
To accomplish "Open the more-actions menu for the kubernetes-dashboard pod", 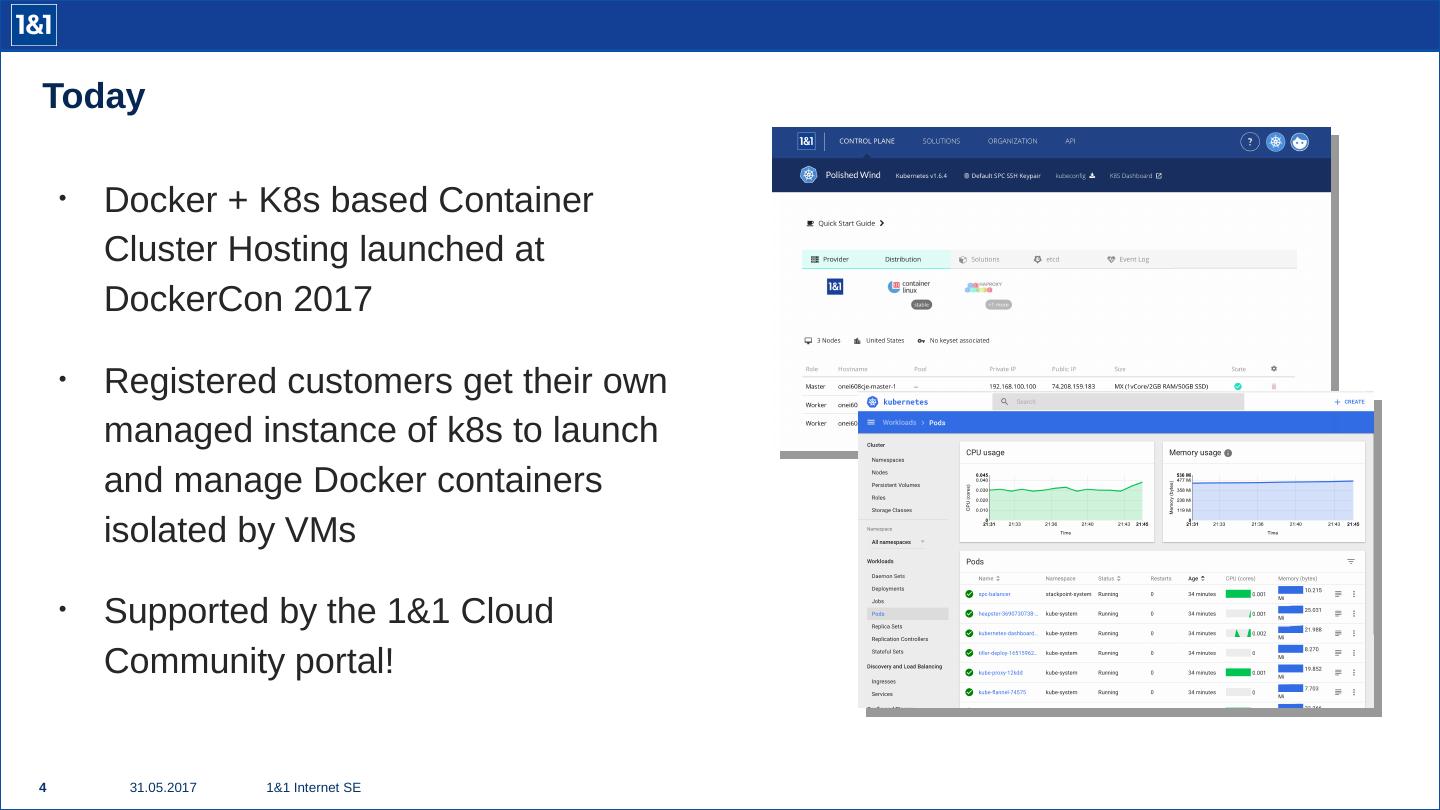I will (x=1354, y=633).
